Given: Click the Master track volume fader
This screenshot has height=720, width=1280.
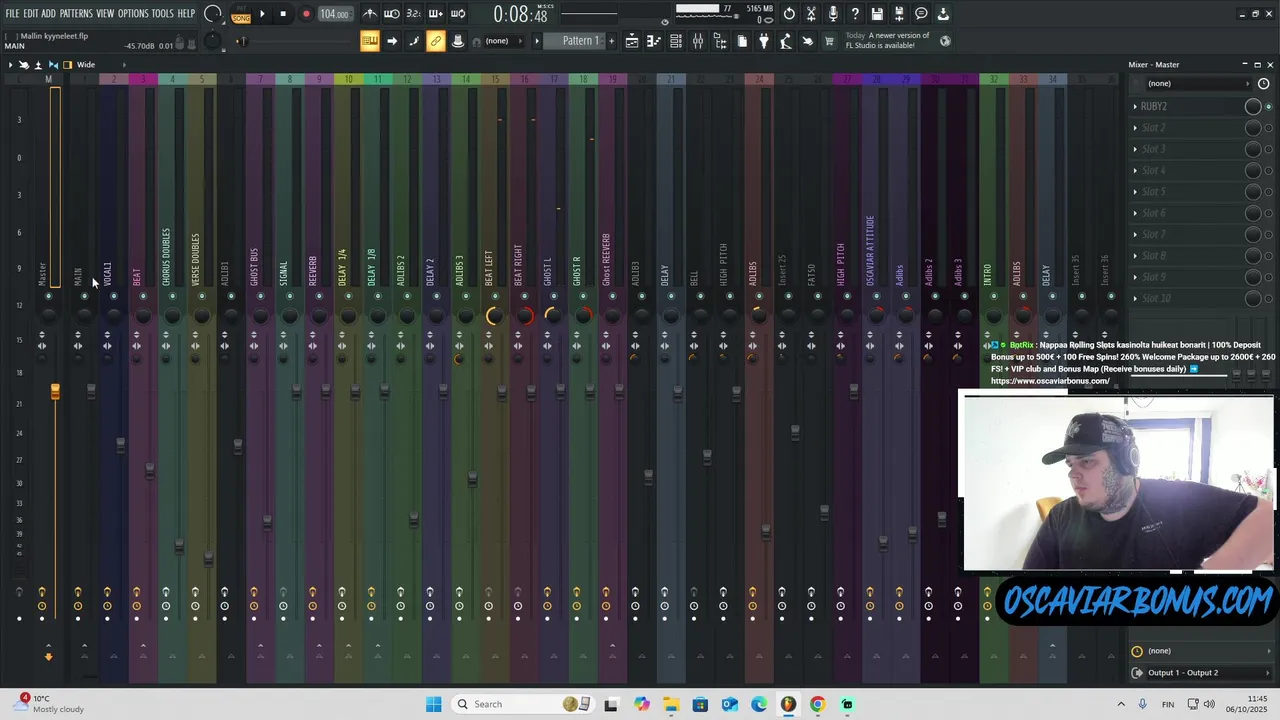Looking at the screenshot, I should (x=55, y=392).
